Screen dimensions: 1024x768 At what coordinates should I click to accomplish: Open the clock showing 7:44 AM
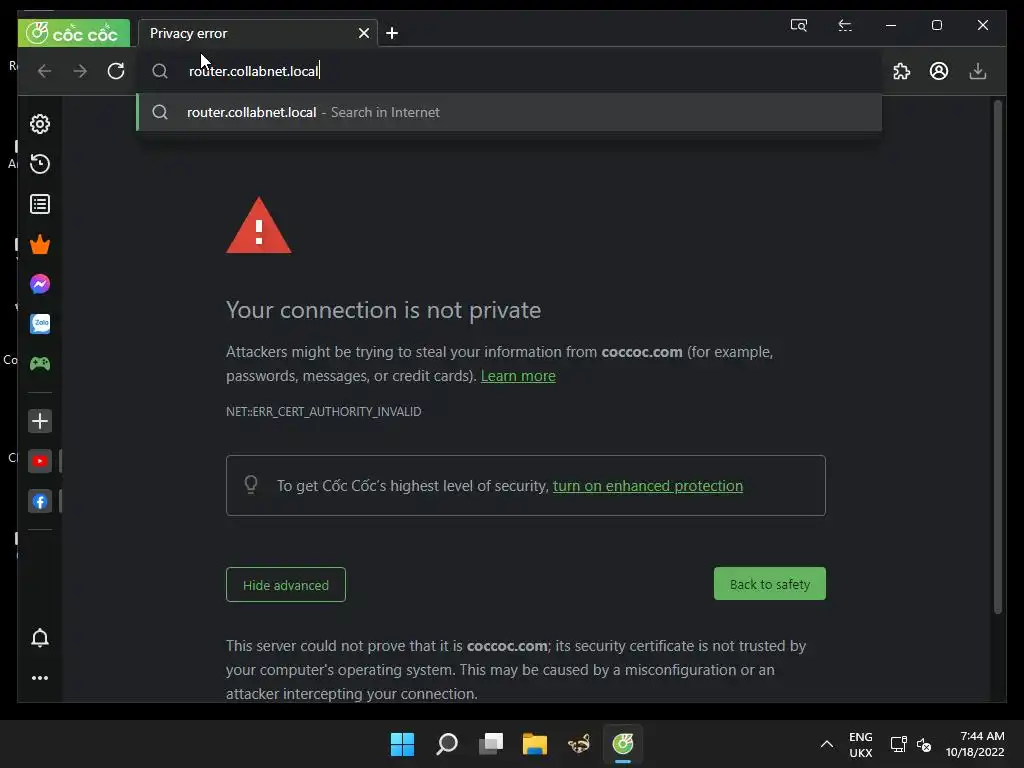[x=975, y=744]
